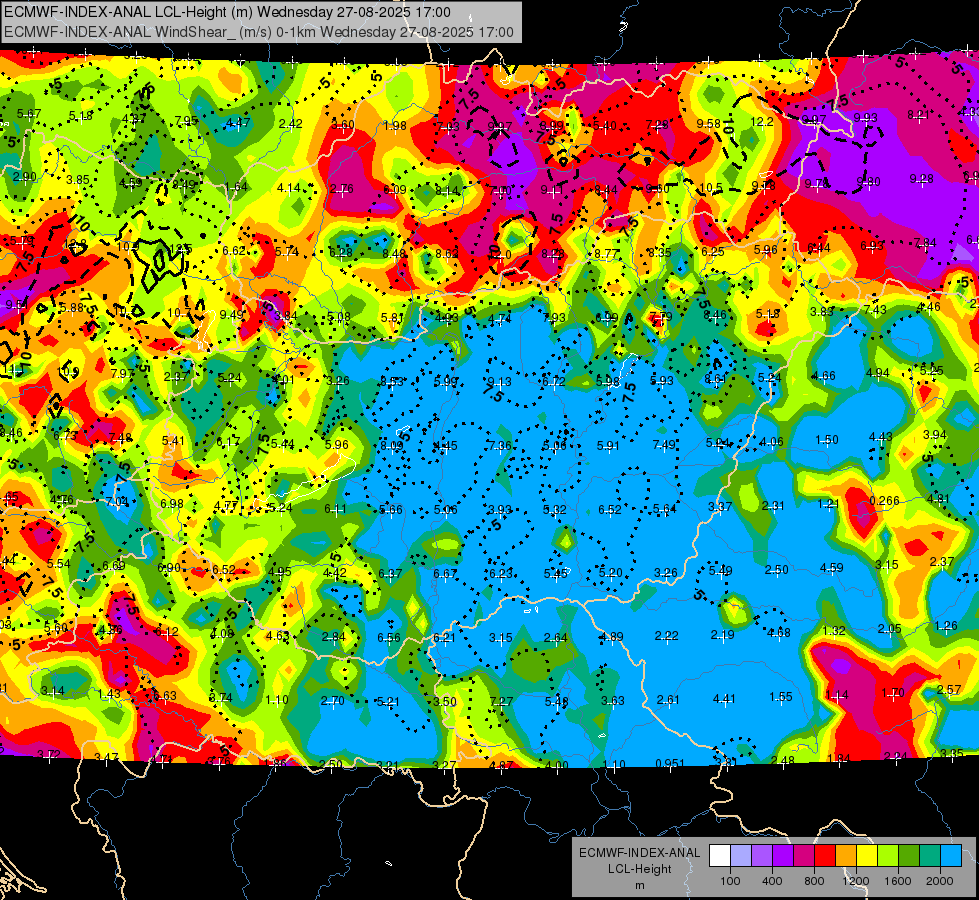Click the 2.05 grid point value
The height and width of the screenshot is (900, 979).
[x=889, y=628]
